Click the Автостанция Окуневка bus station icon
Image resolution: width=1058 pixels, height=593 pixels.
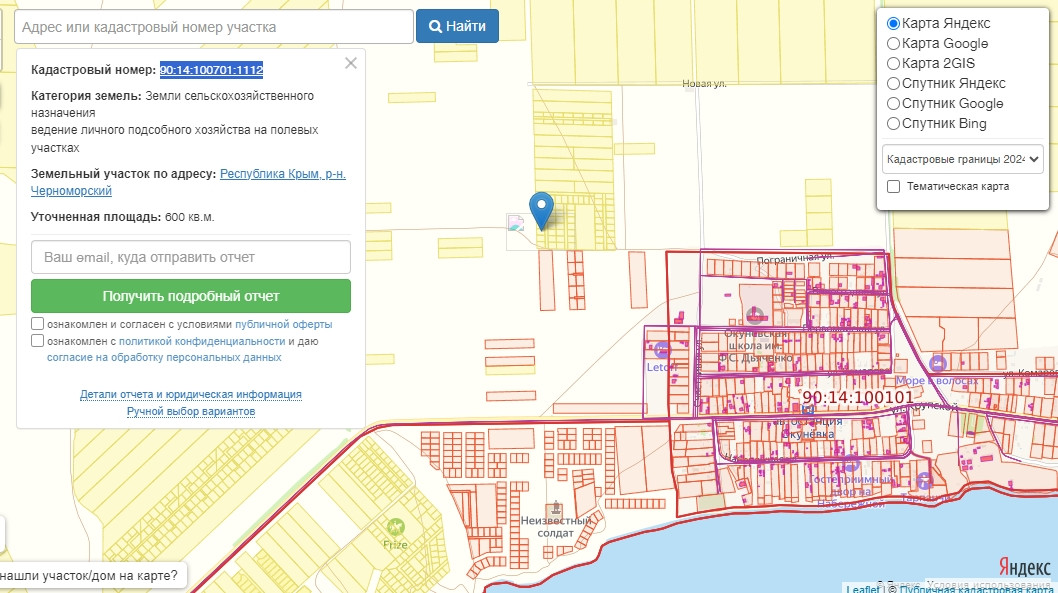tap(807, 409)
